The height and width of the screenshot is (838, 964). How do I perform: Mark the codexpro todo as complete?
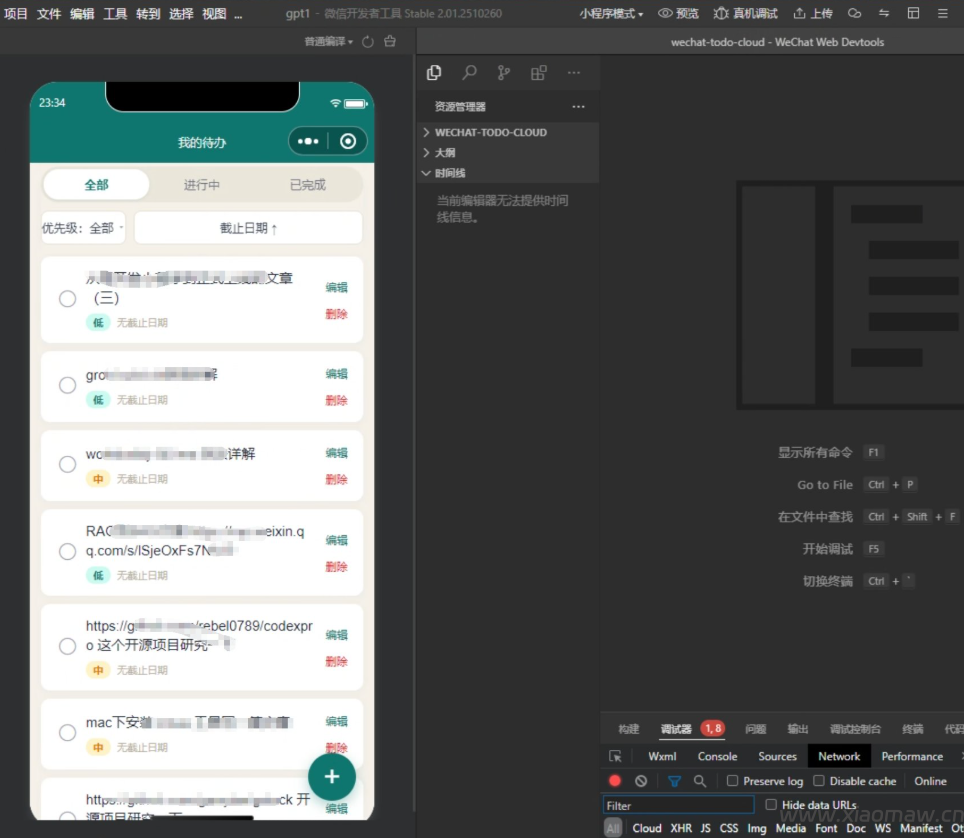(x=68, y=646)
